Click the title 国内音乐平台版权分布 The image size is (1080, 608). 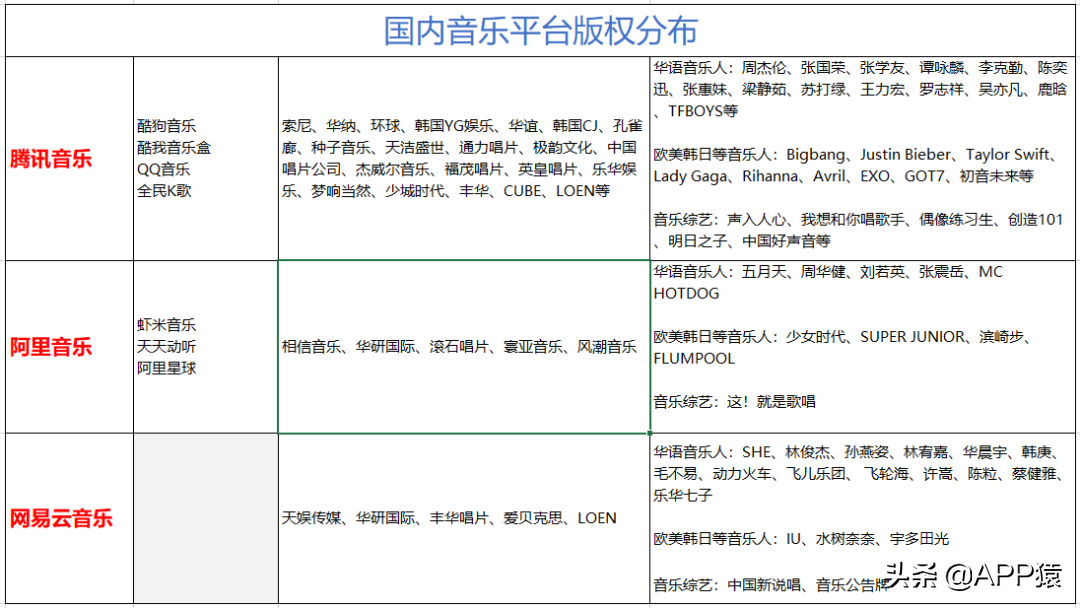pyautogui.click(x=540, y=28)
